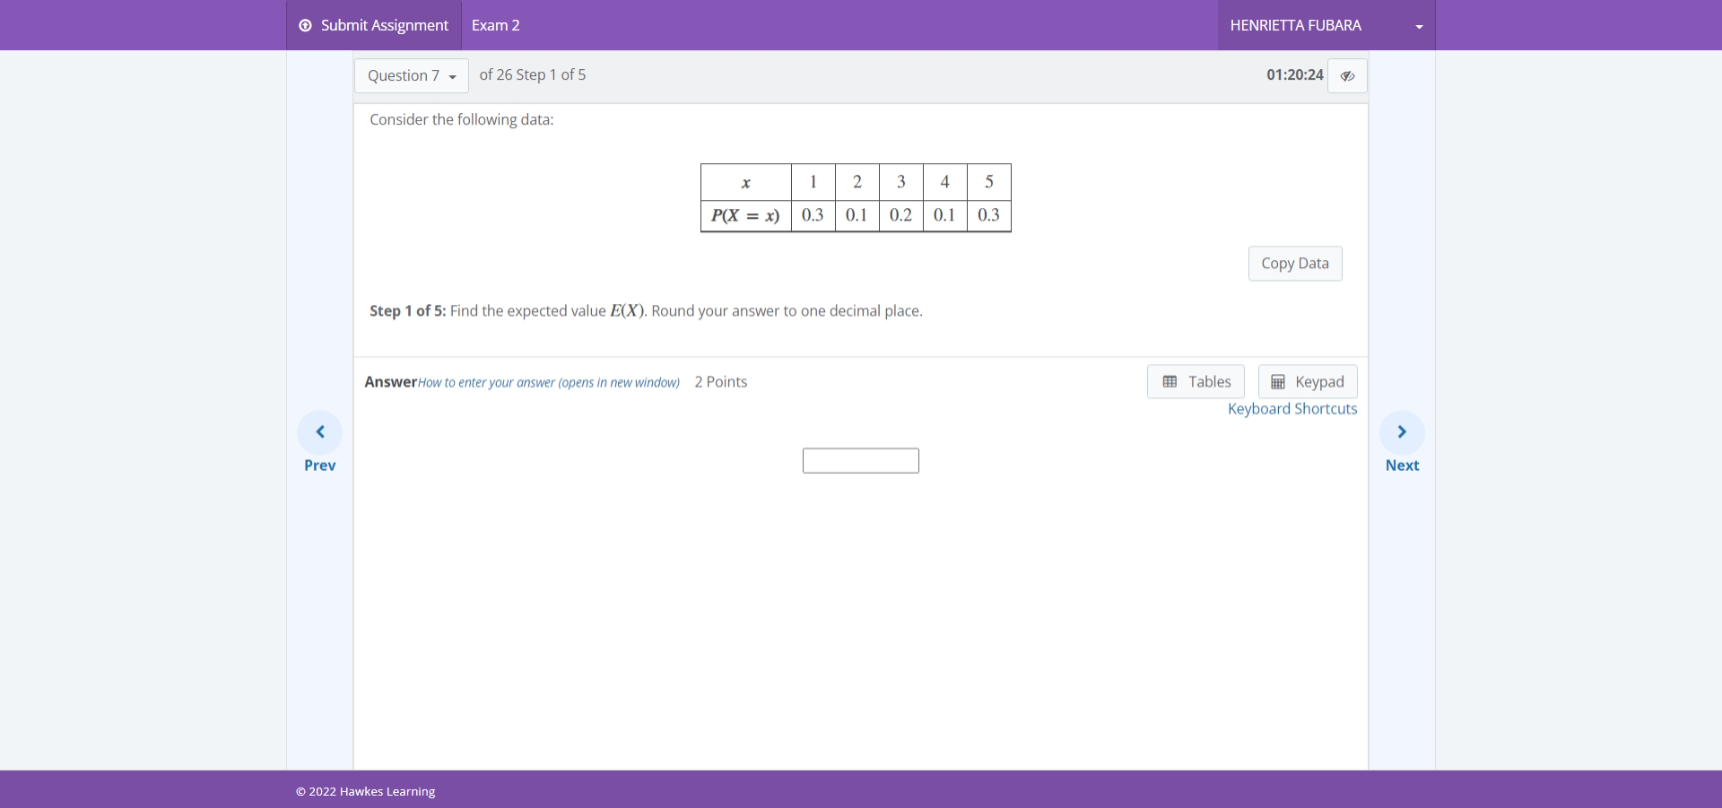Click the Submit Assignment button
Screen dimensions: 1722x808
[x=374, y=25]
